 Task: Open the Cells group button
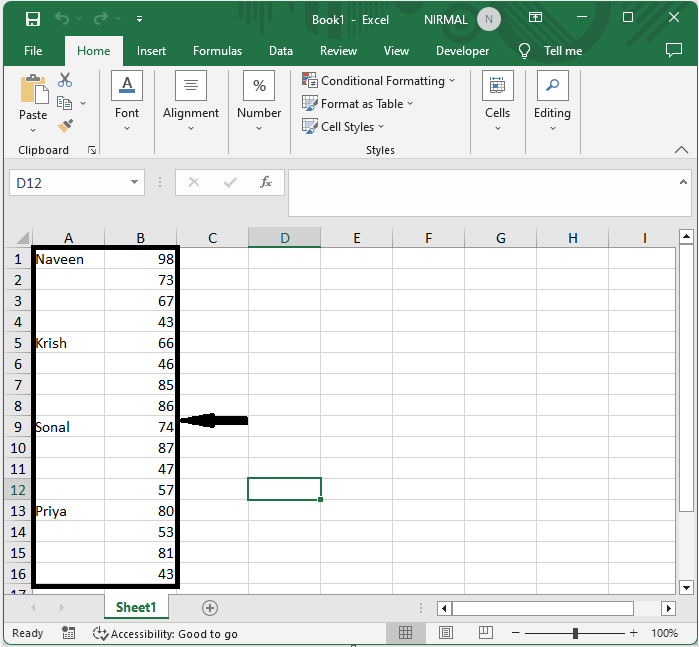[498, 101]
